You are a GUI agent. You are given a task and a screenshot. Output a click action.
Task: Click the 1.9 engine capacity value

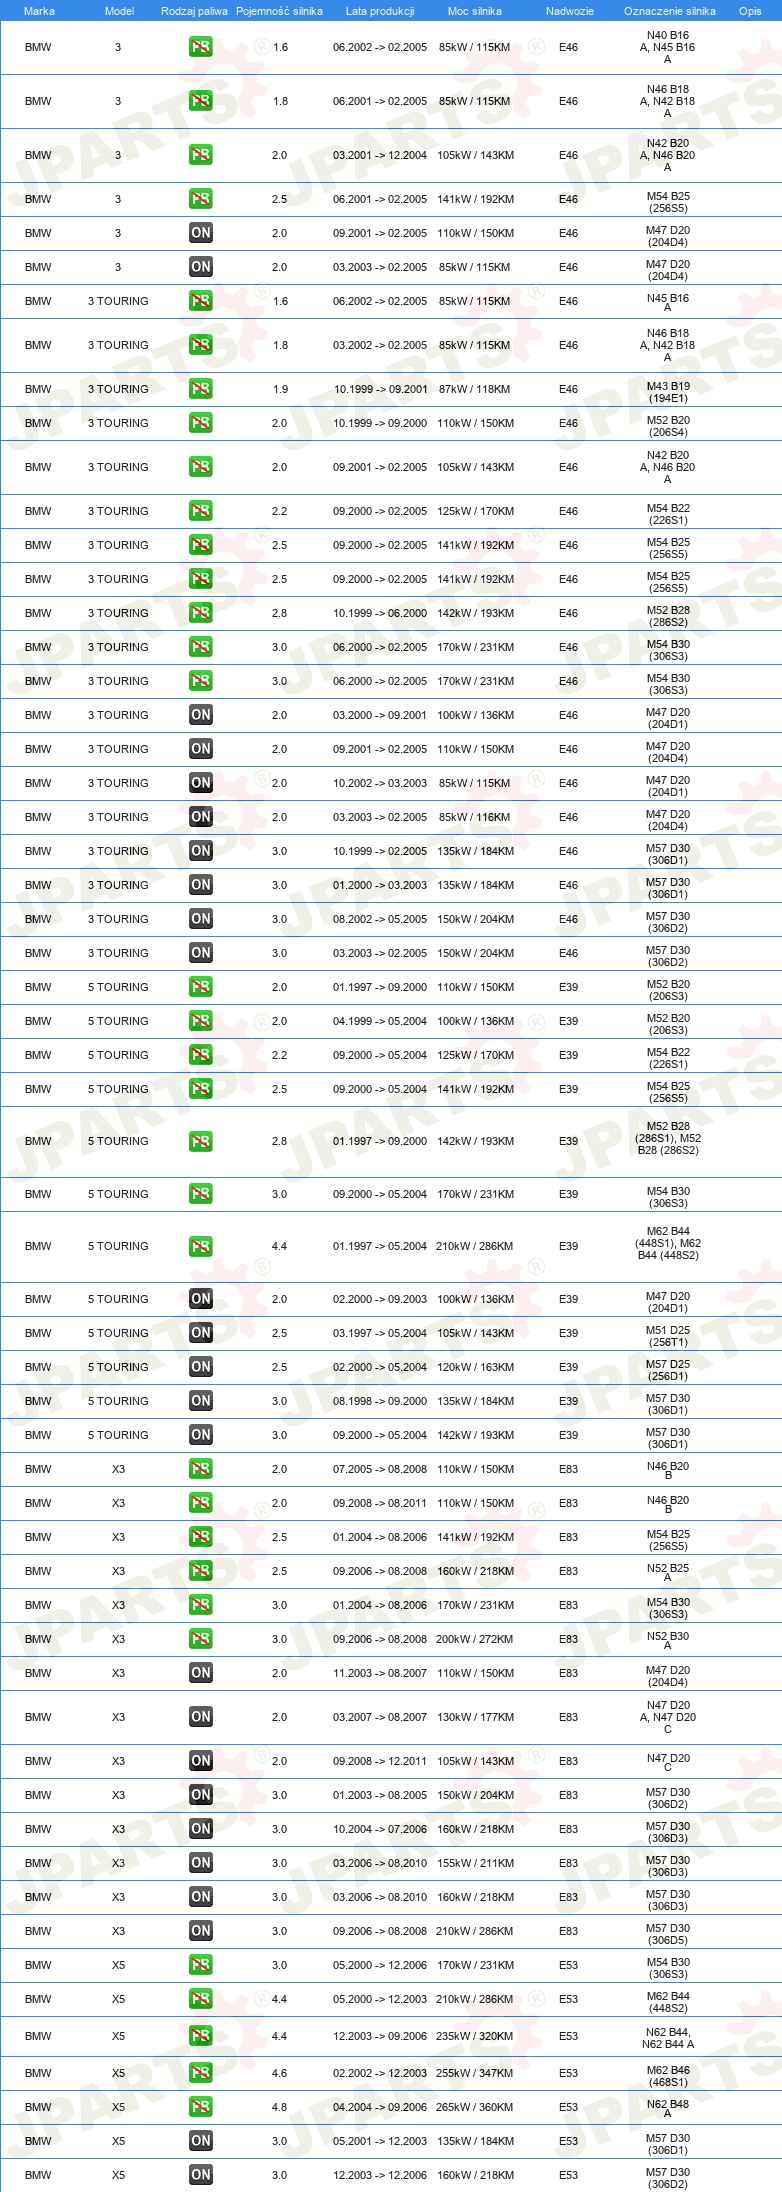click(280, 389)
